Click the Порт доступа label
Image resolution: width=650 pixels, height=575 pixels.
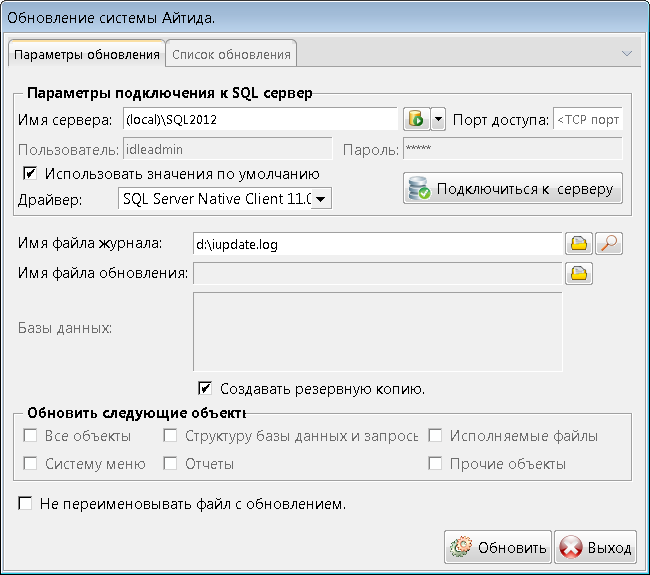tap(501, 120)
